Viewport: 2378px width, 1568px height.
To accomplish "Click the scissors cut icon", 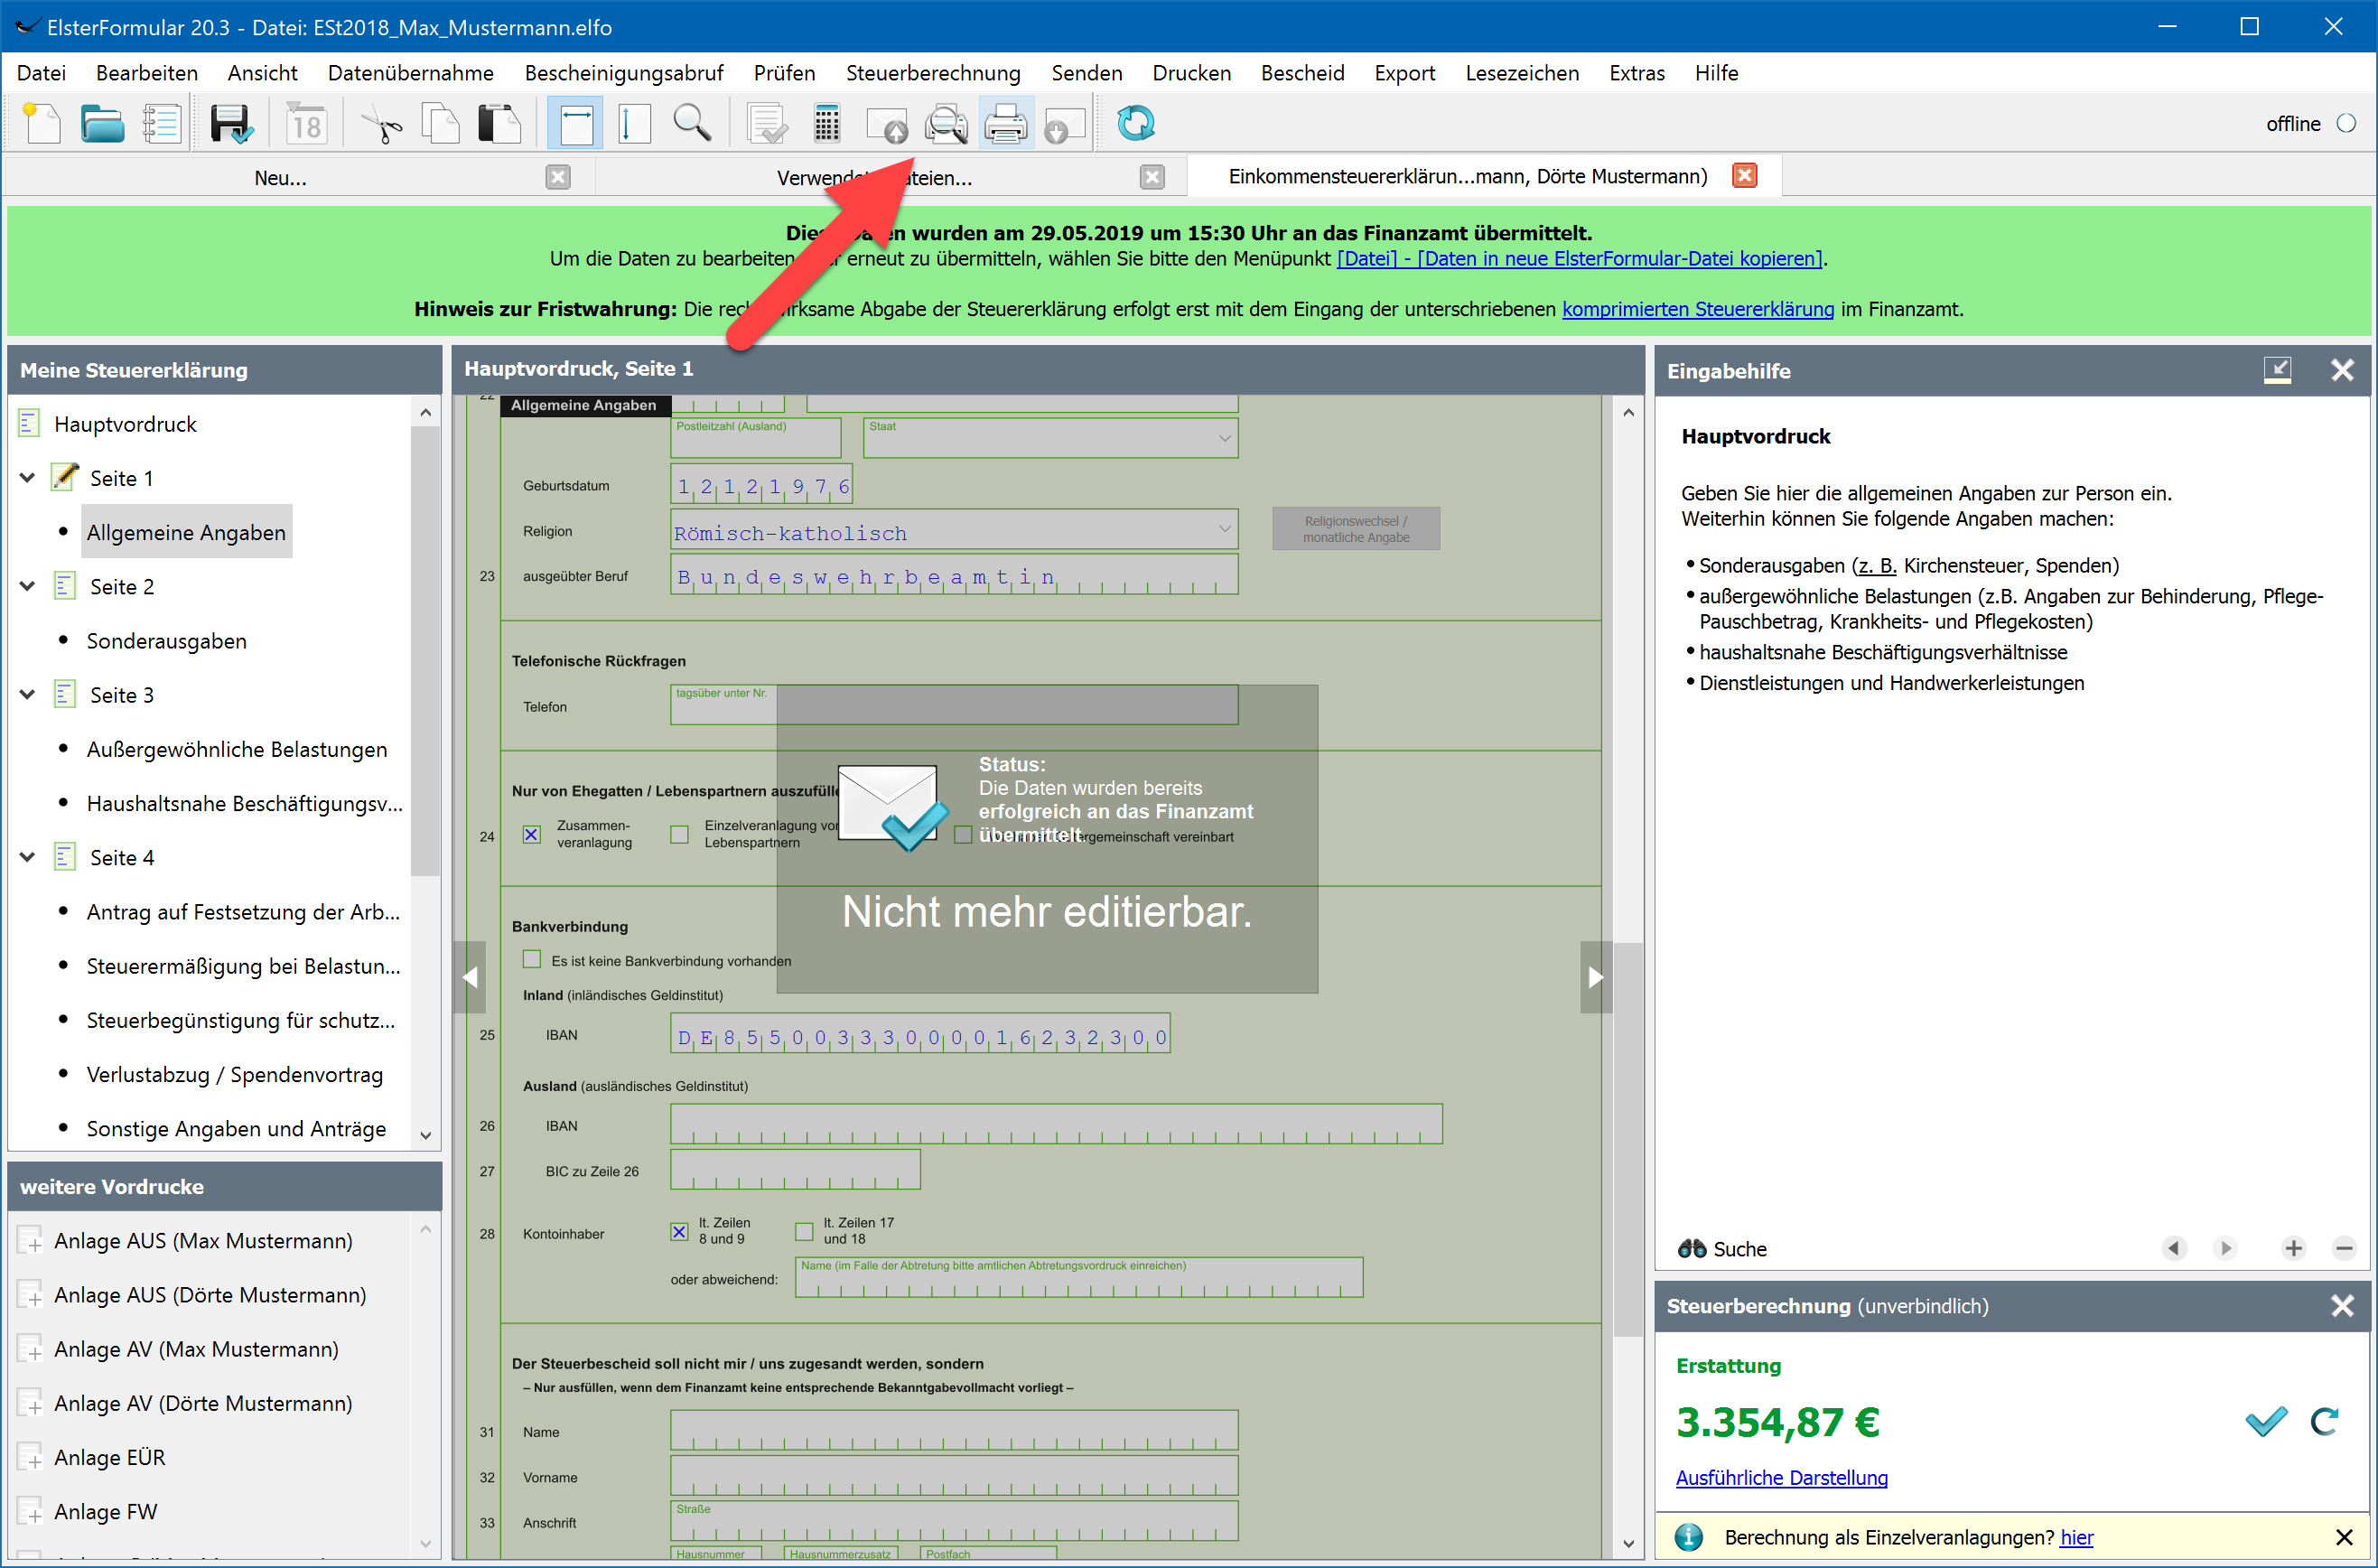I will click(x=380, y=124).
